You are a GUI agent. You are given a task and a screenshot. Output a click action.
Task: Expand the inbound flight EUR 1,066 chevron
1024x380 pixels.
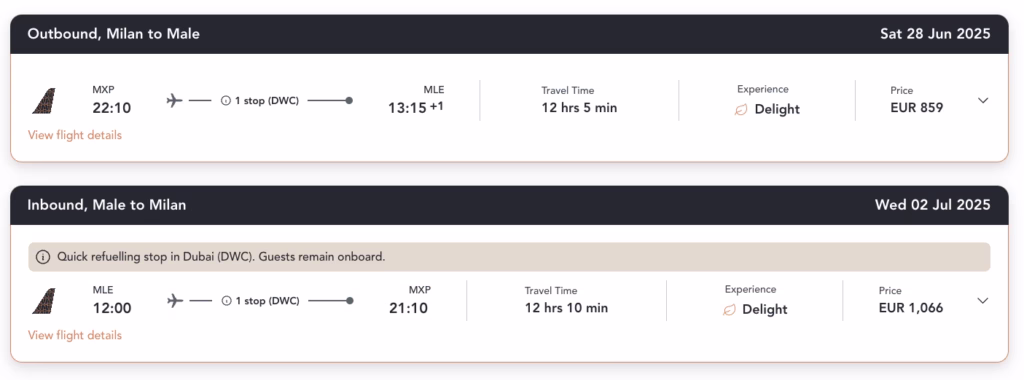tap(983, 300)
